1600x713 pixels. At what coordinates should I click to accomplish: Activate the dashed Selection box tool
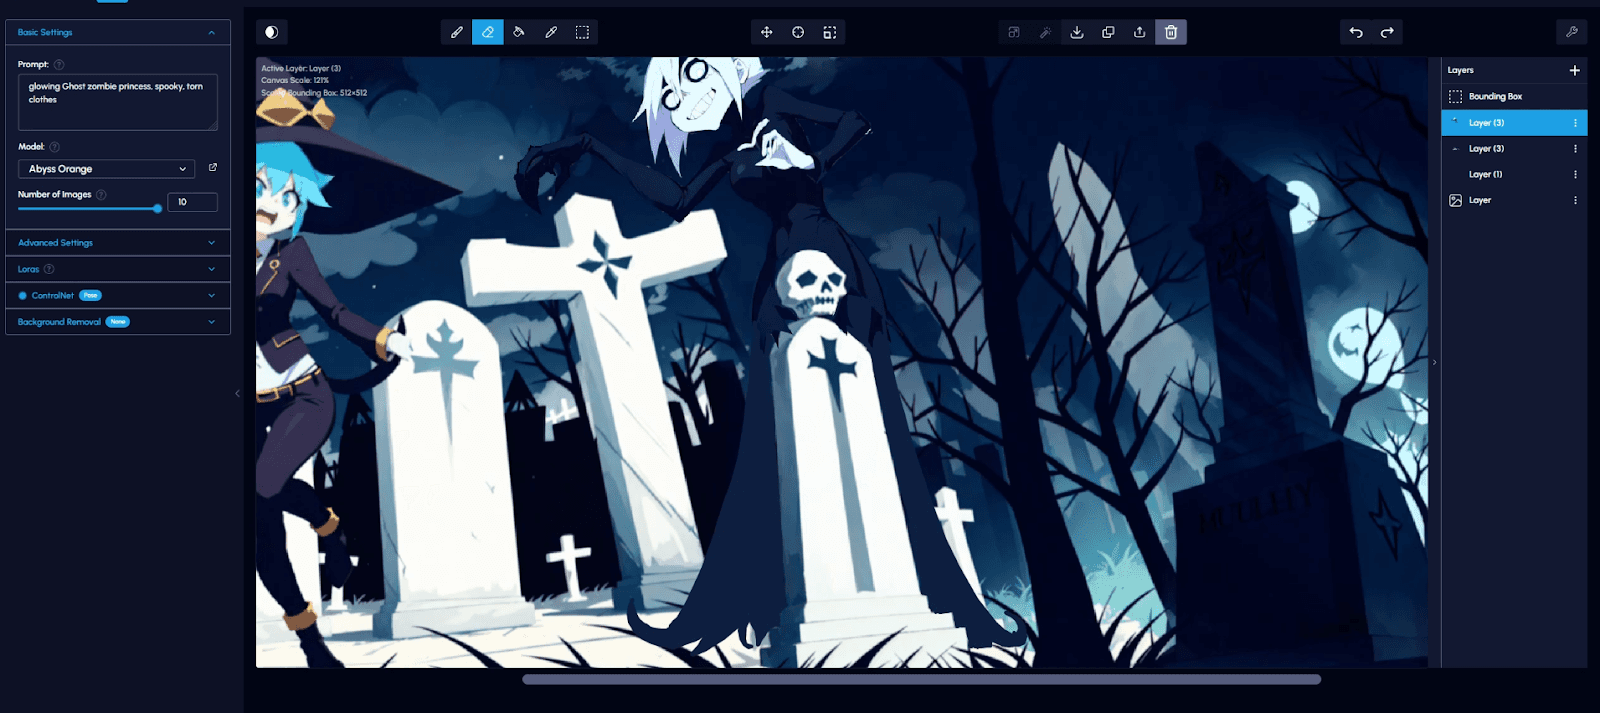coord(582,32)
